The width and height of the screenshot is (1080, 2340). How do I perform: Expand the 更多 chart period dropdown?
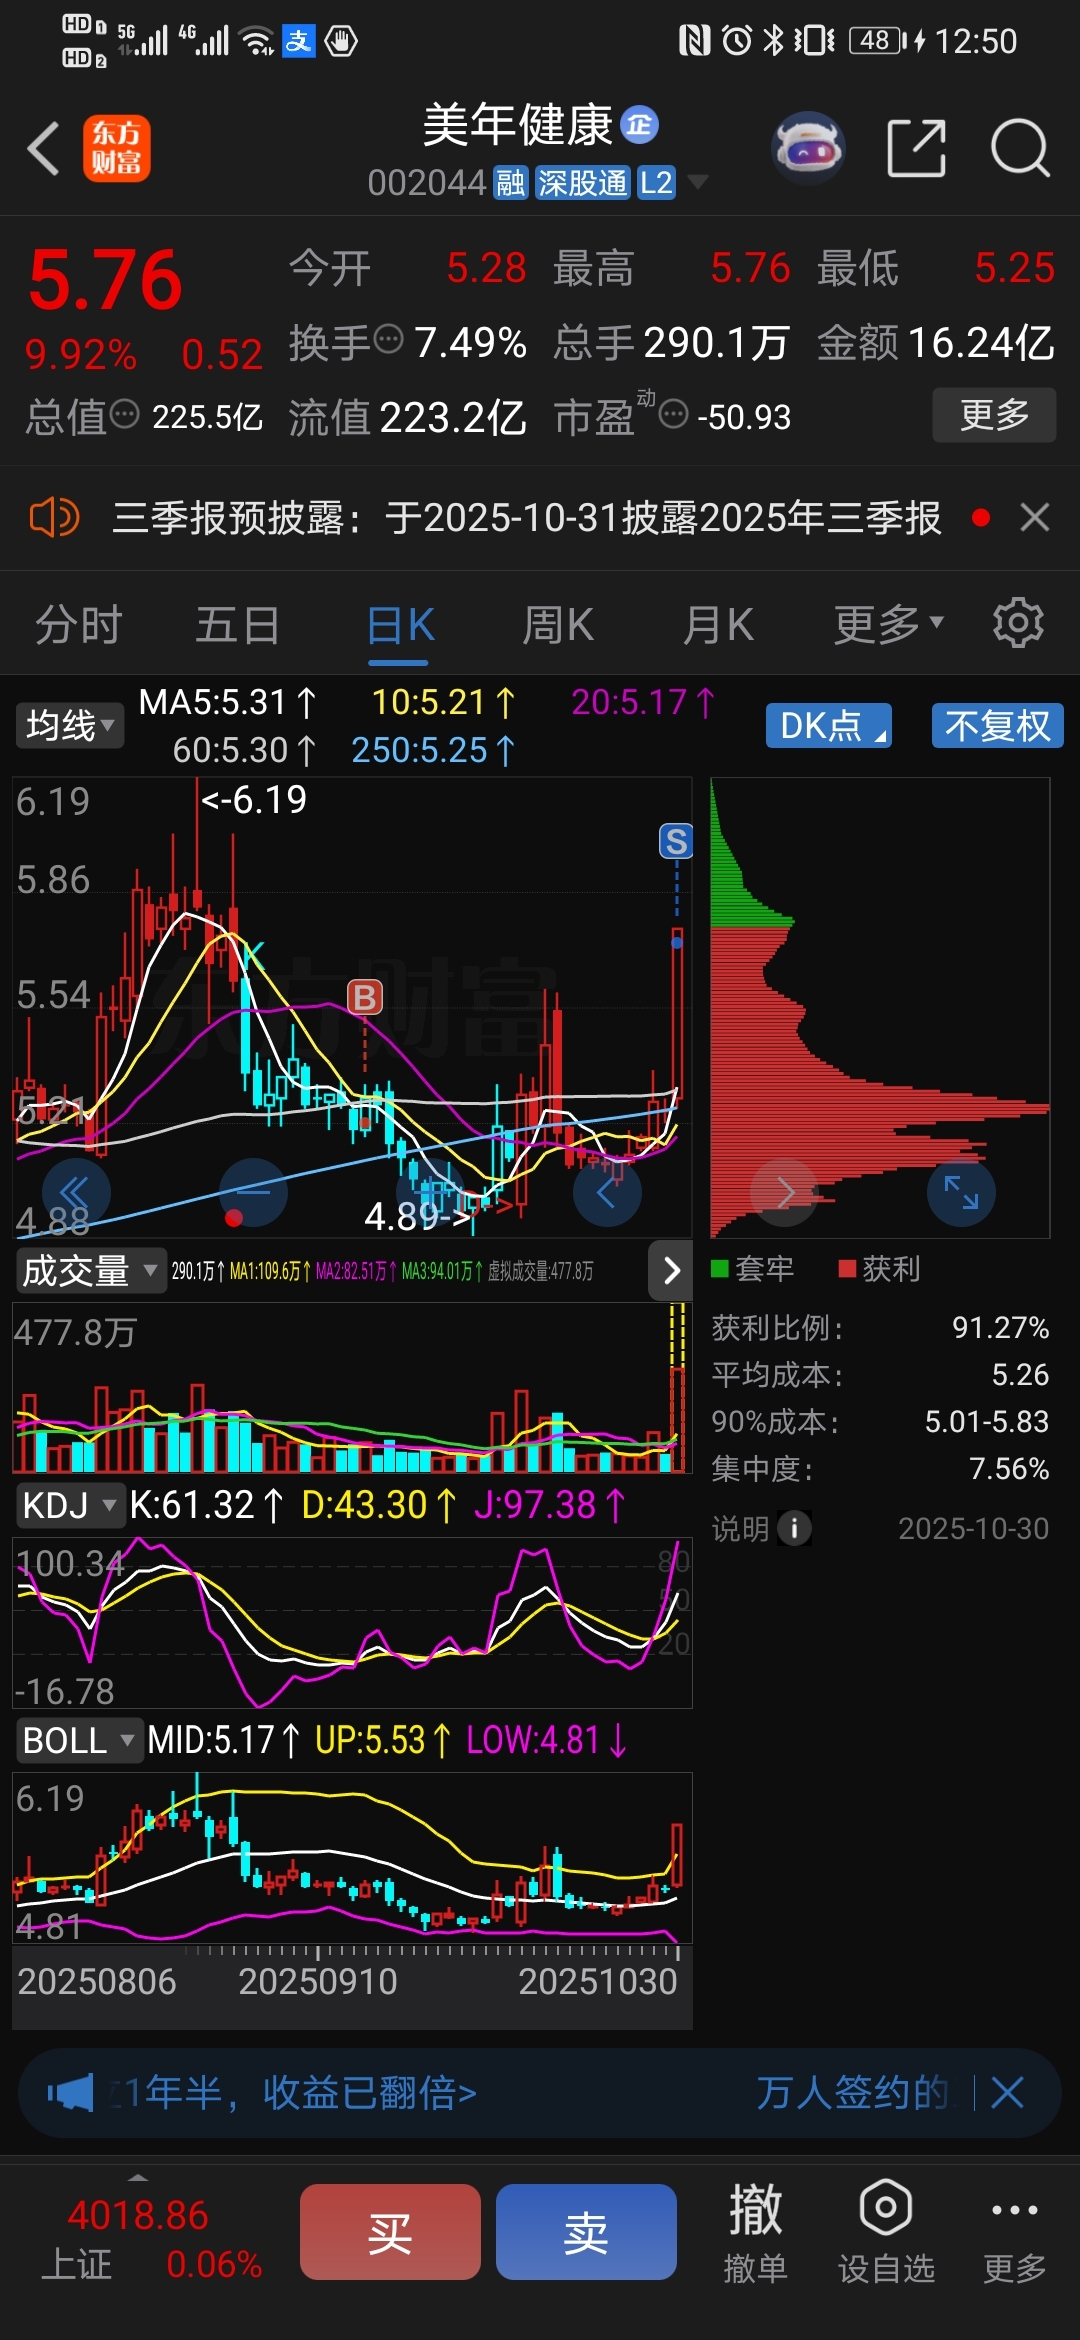[x=888, y=624]
